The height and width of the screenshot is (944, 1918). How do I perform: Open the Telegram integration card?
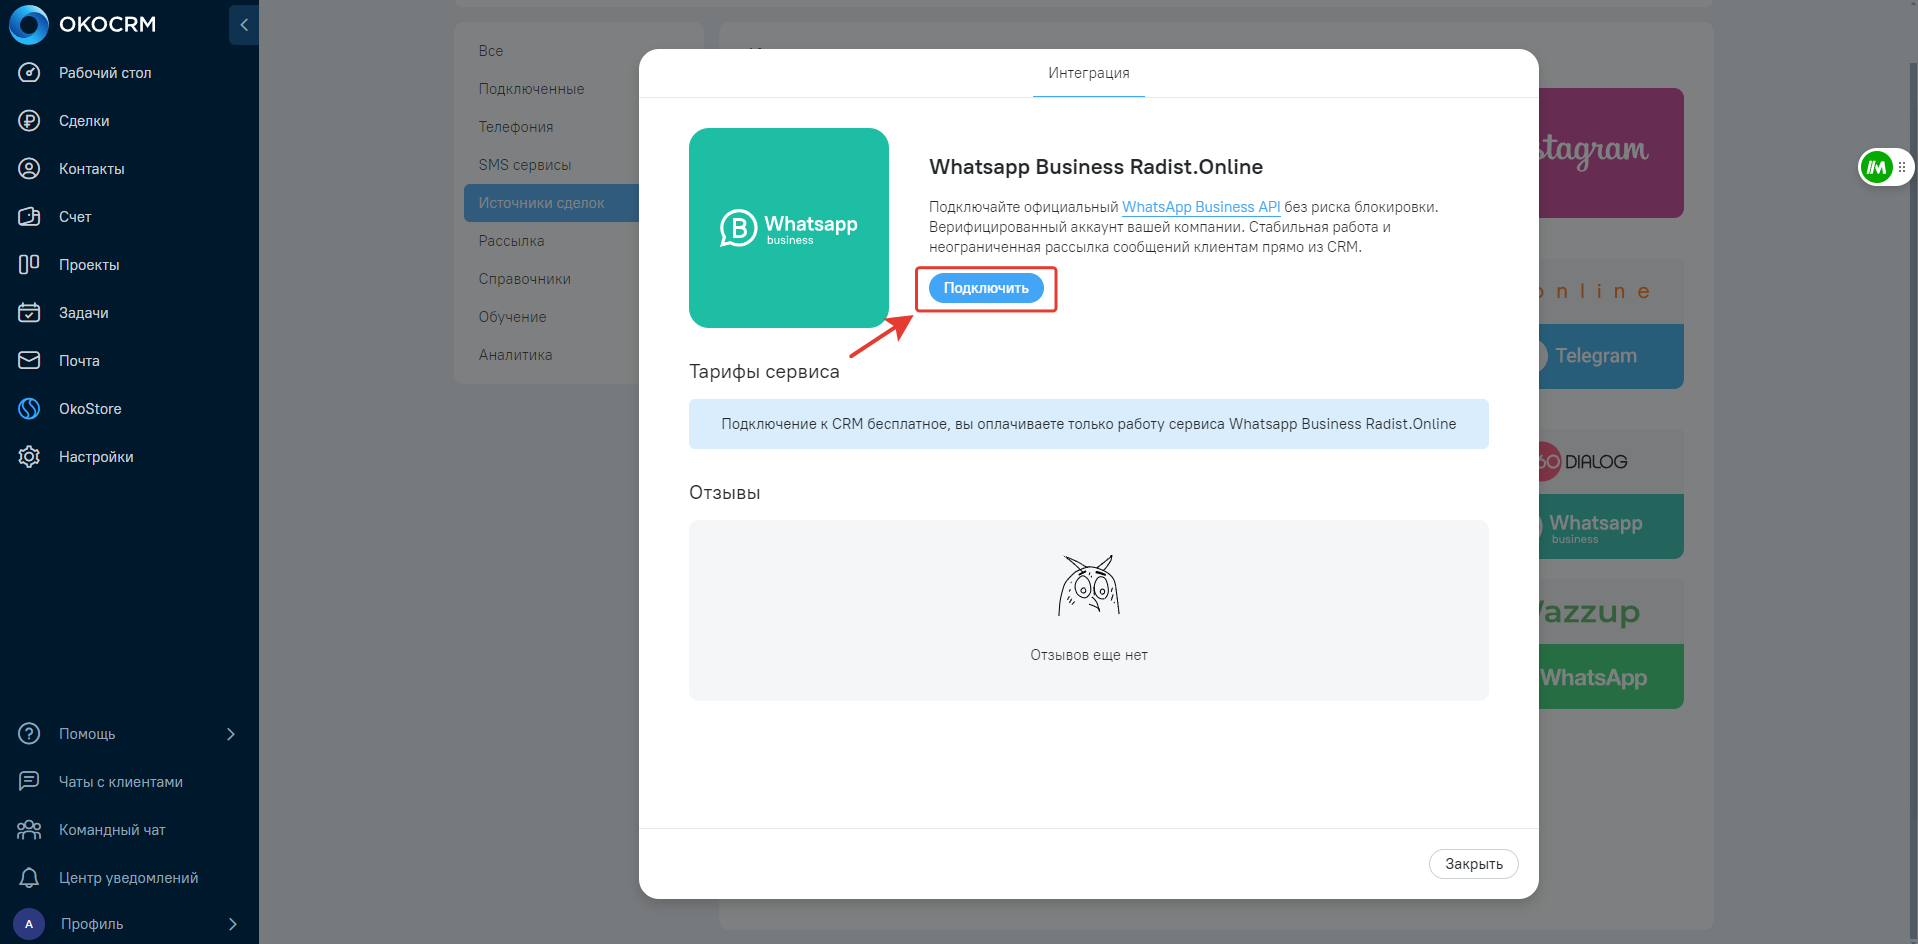[x=1611, y=324]
